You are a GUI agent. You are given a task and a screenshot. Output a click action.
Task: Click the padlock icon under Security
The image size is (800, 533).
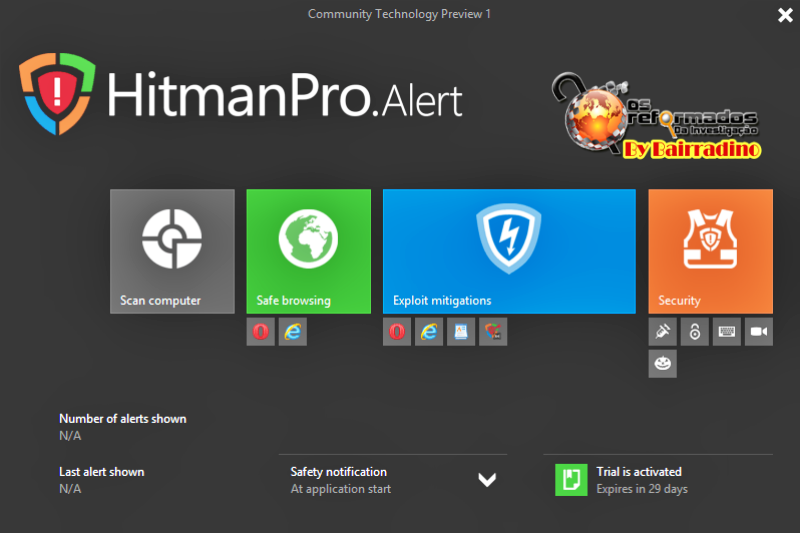694,332
